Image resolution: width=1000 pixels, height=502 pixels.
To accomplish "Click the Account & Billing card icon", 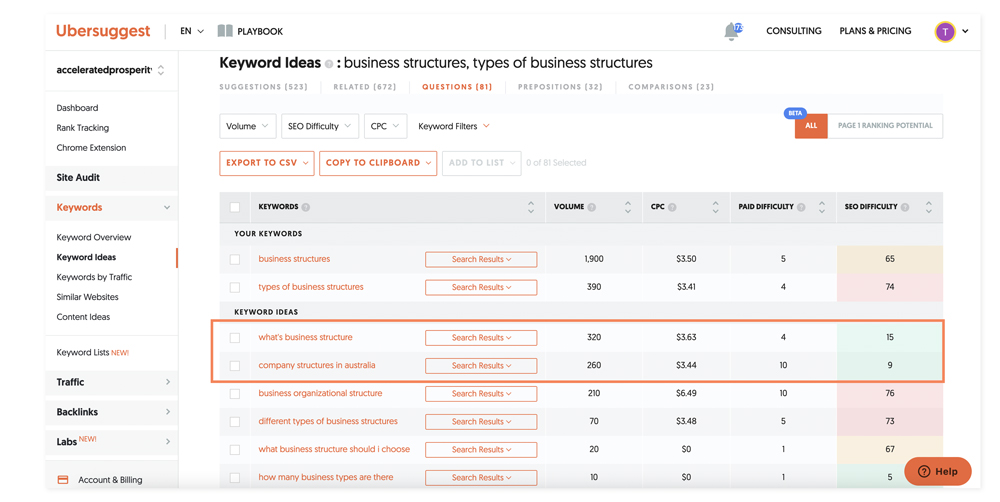I will 63,480.
